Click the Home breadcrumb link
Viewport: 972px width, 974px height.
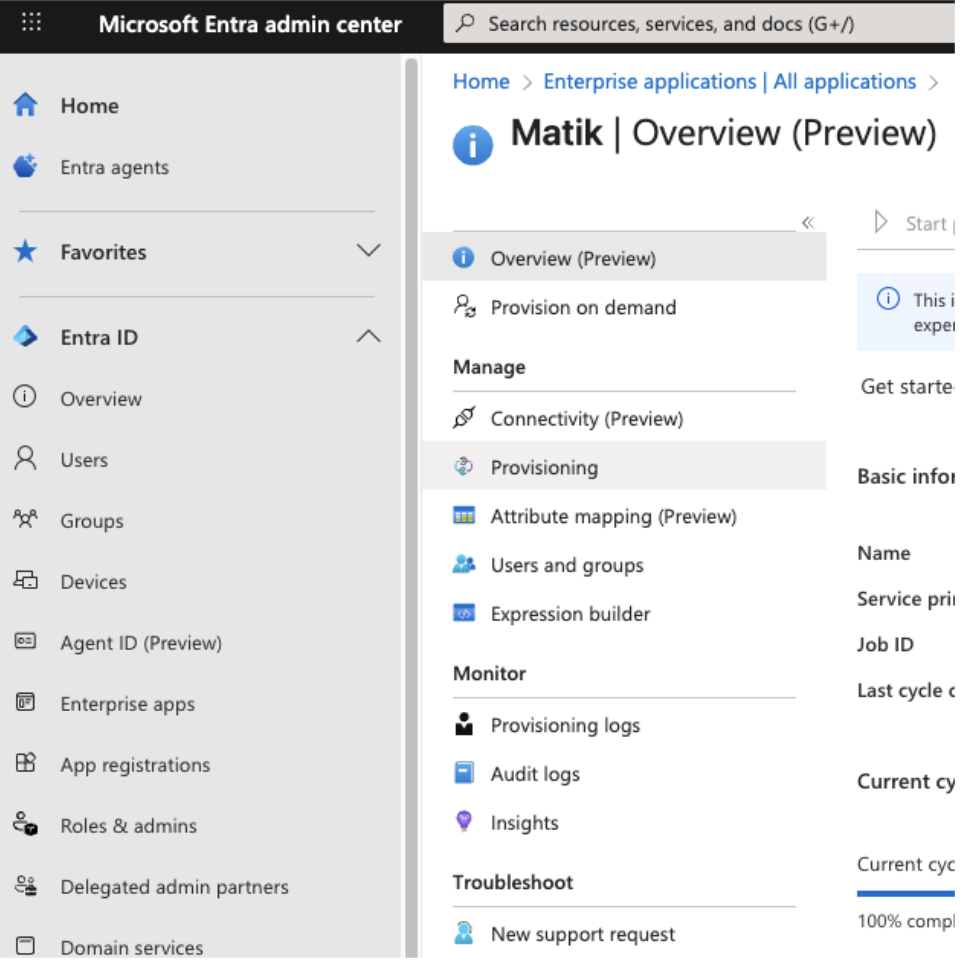(481, 82)
